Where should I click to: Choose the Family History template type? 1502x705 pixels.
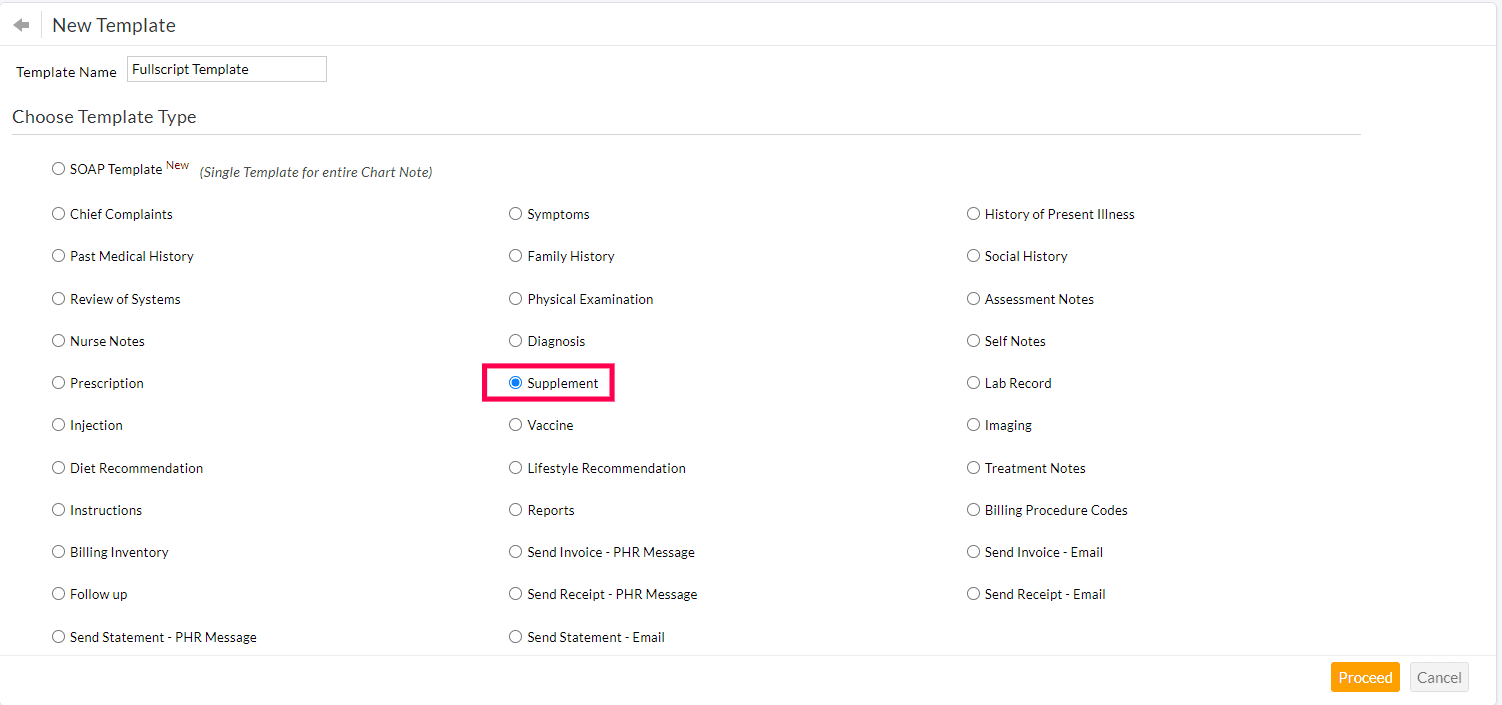pos(515,256)
